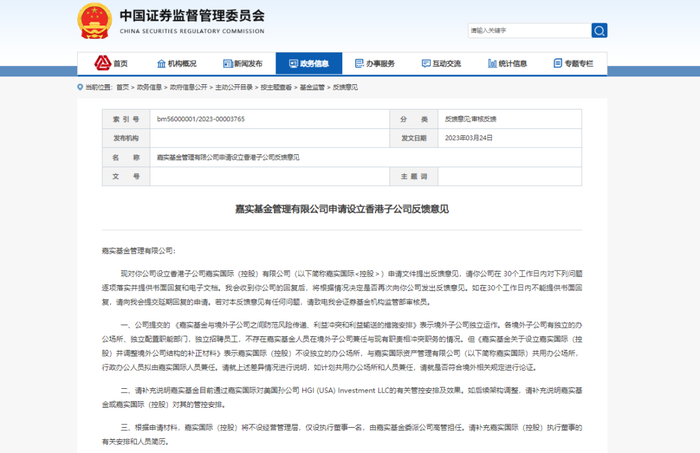700x453 pixels.
Task: Click the 名称 row title text
Action: 228,157
